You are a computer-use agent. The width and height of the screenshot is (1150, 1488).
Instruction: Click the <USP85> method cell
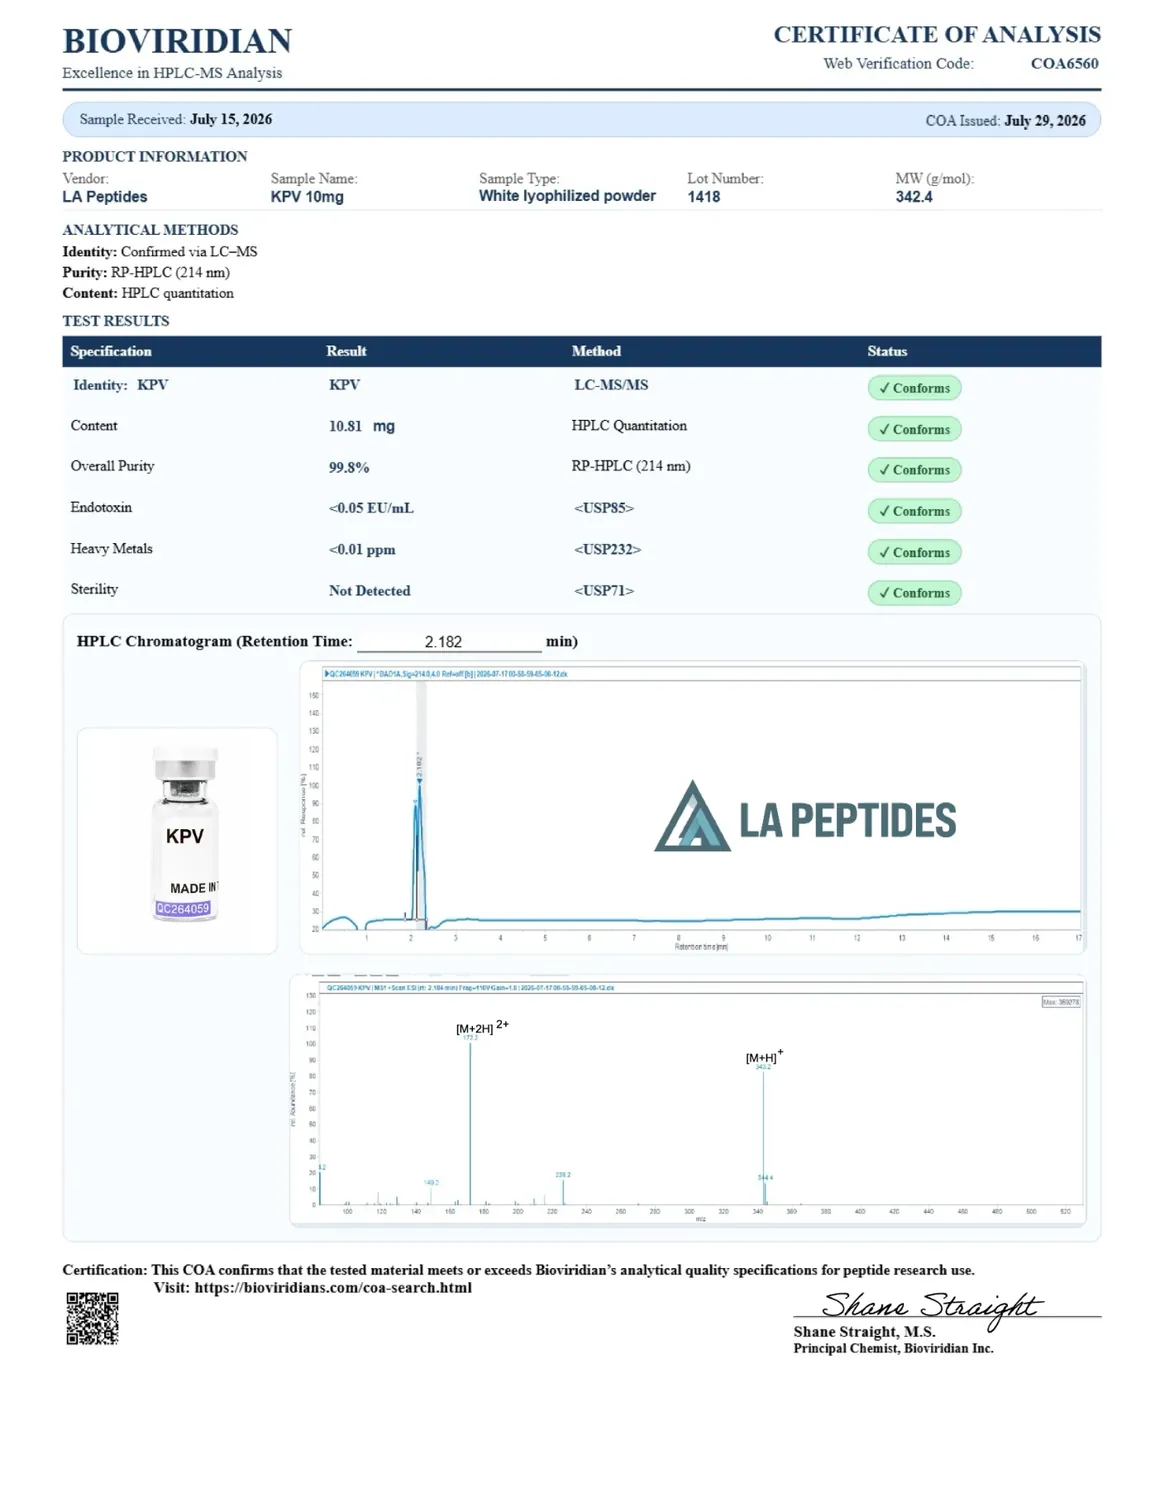click(604, 508)
